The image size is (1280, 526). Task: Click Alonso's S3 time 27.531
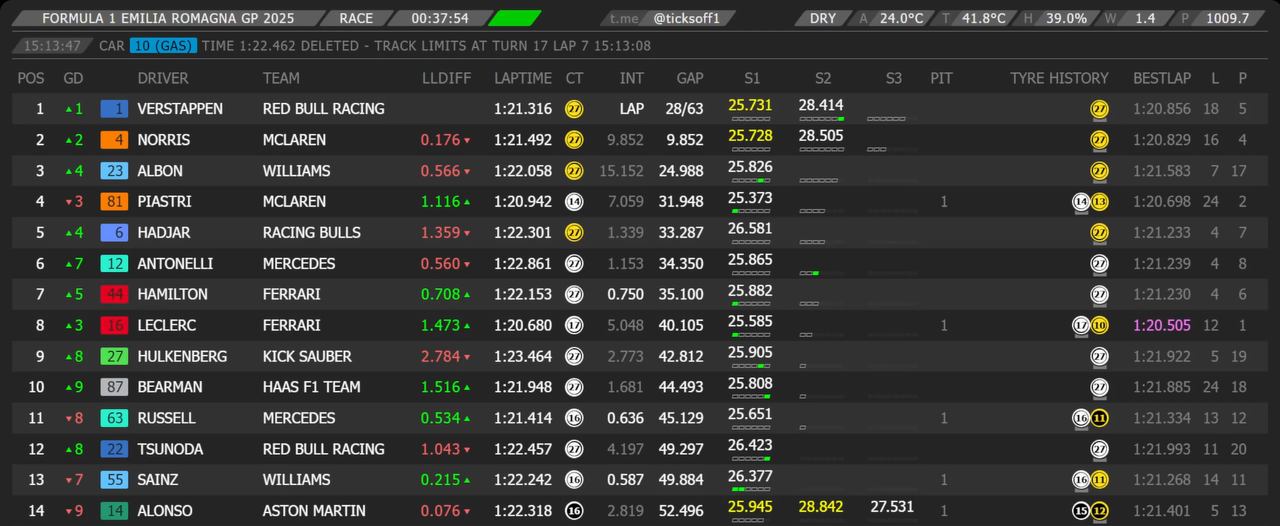click(893, 507)
